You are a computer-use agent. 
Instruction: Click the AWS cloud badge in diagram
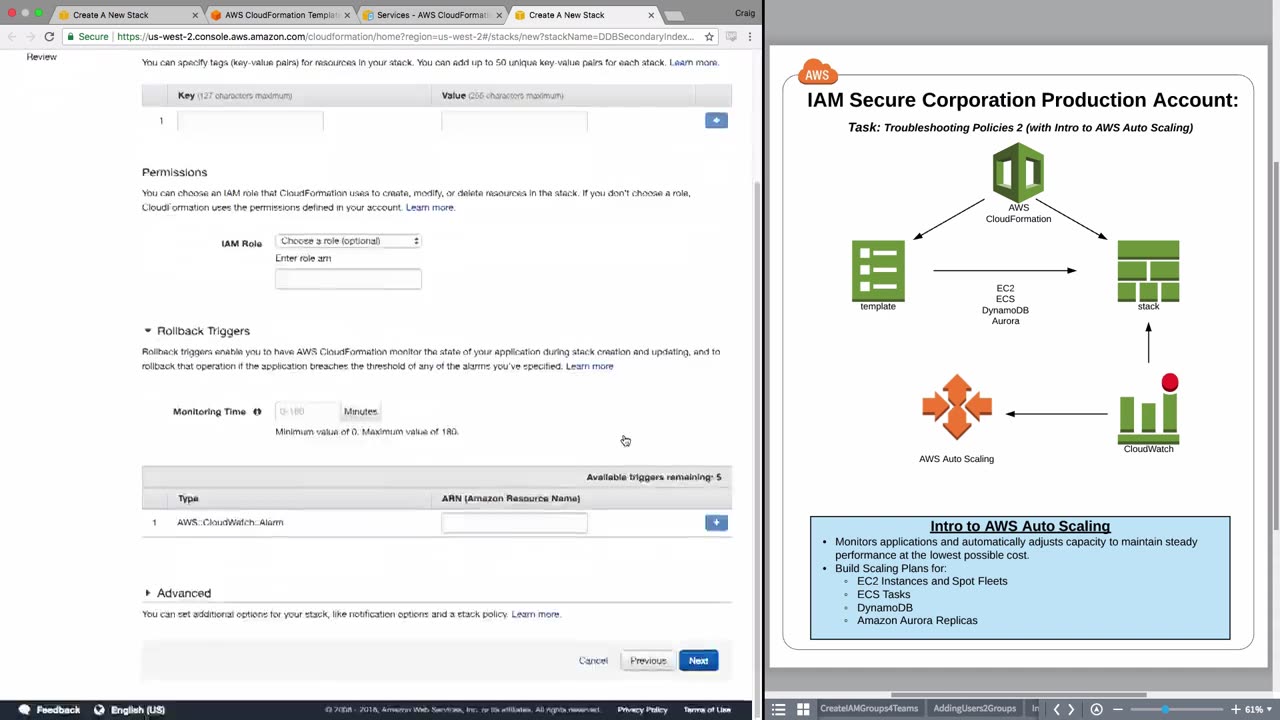click(x=817, y=74)
